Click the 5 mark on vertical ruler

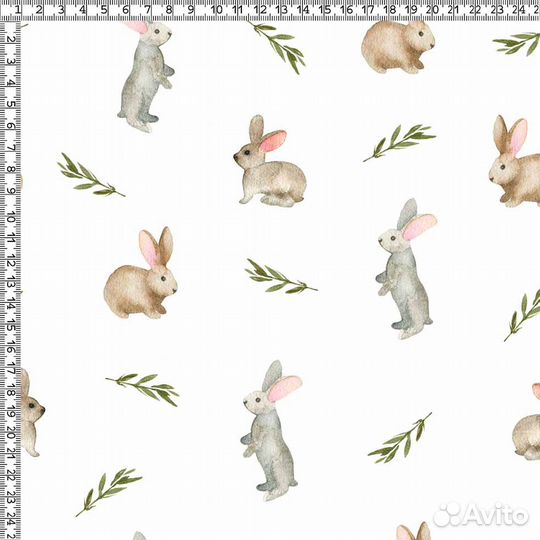pos(11,104)
